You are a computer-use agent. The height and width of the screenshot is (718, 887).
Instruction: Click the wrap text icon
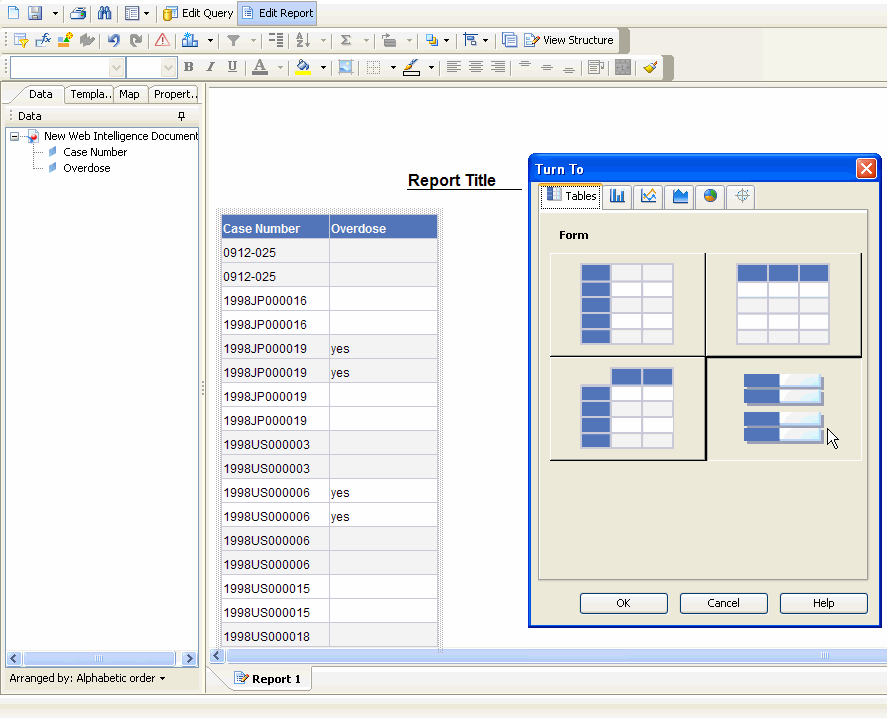595,67
